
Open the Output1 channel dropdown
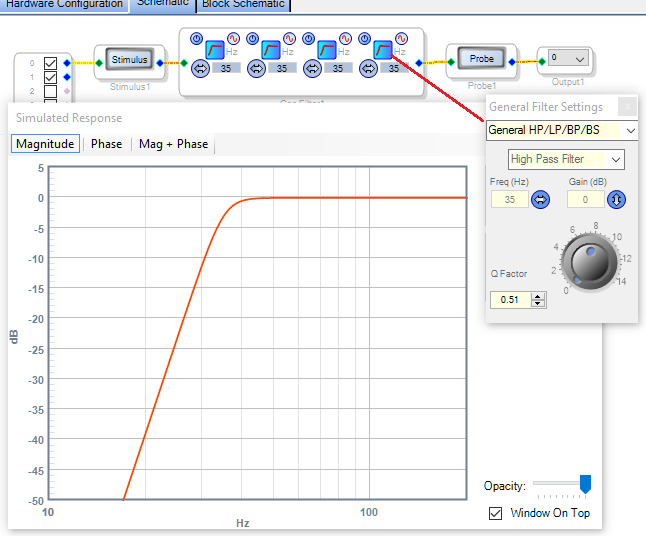568,58
